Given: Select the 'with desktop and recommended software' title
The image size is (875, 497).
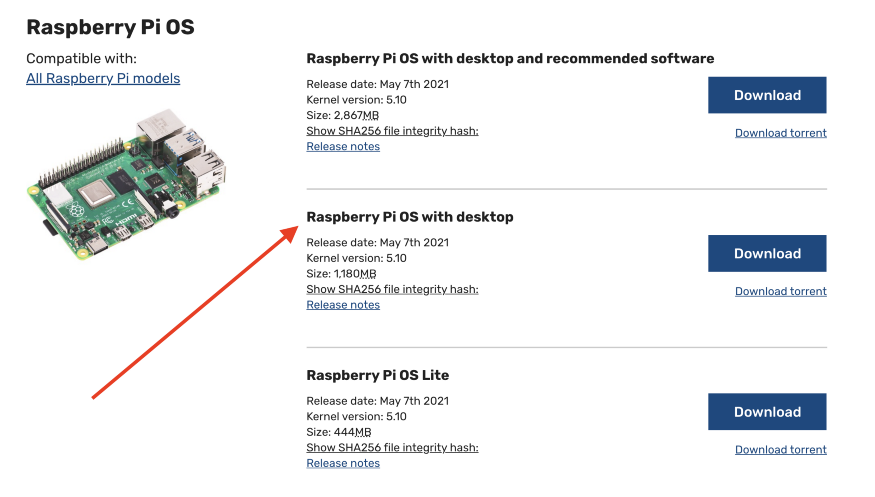Looking at the screenshot, I should coord(510,58).
